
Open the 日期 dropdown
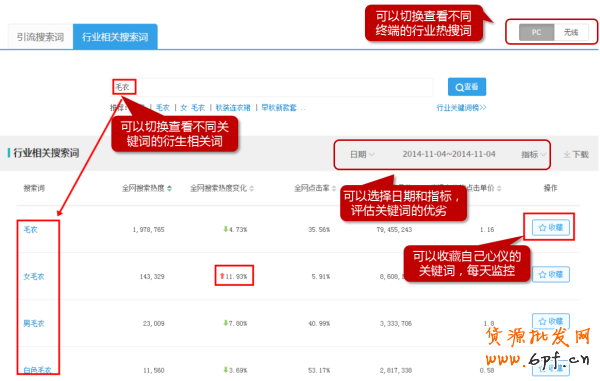coord(362,155)
